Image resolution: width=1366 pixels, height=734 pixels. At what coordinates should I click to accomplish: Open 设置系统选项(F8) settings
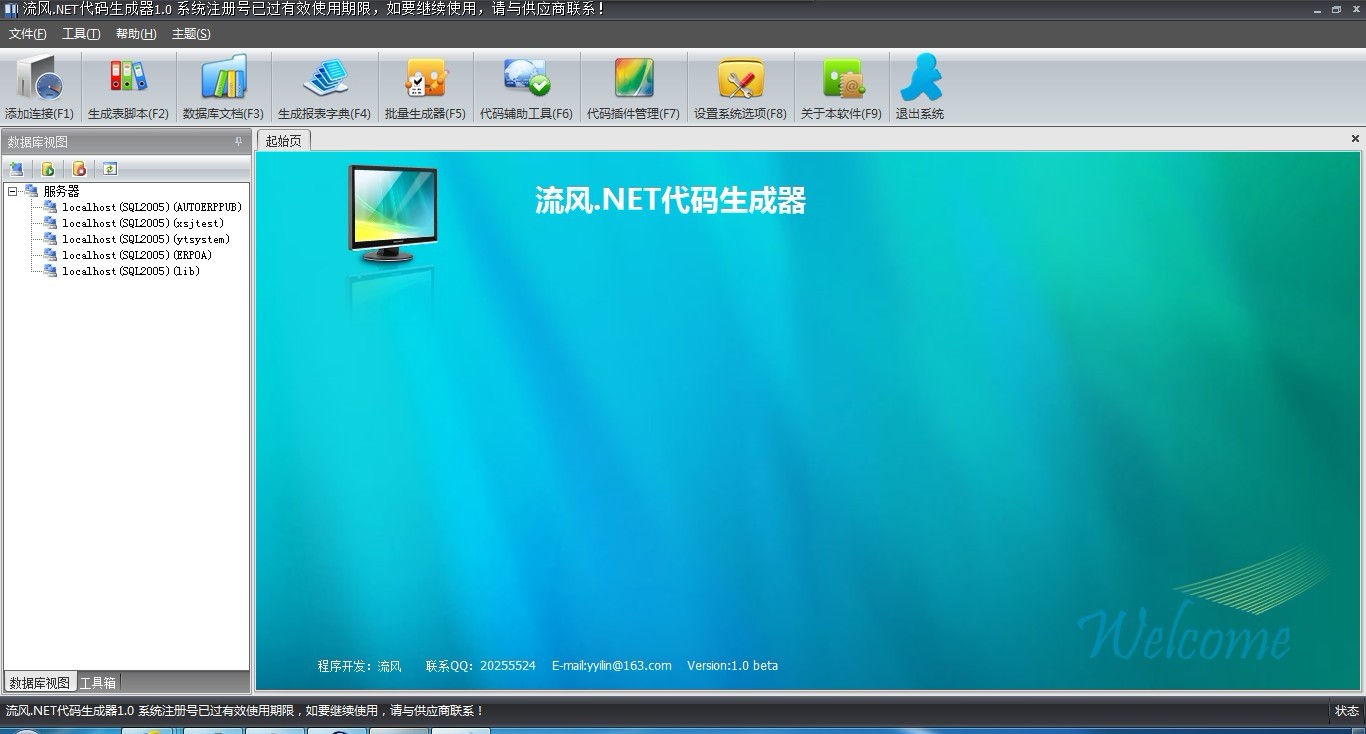click(x=740, y=80)
